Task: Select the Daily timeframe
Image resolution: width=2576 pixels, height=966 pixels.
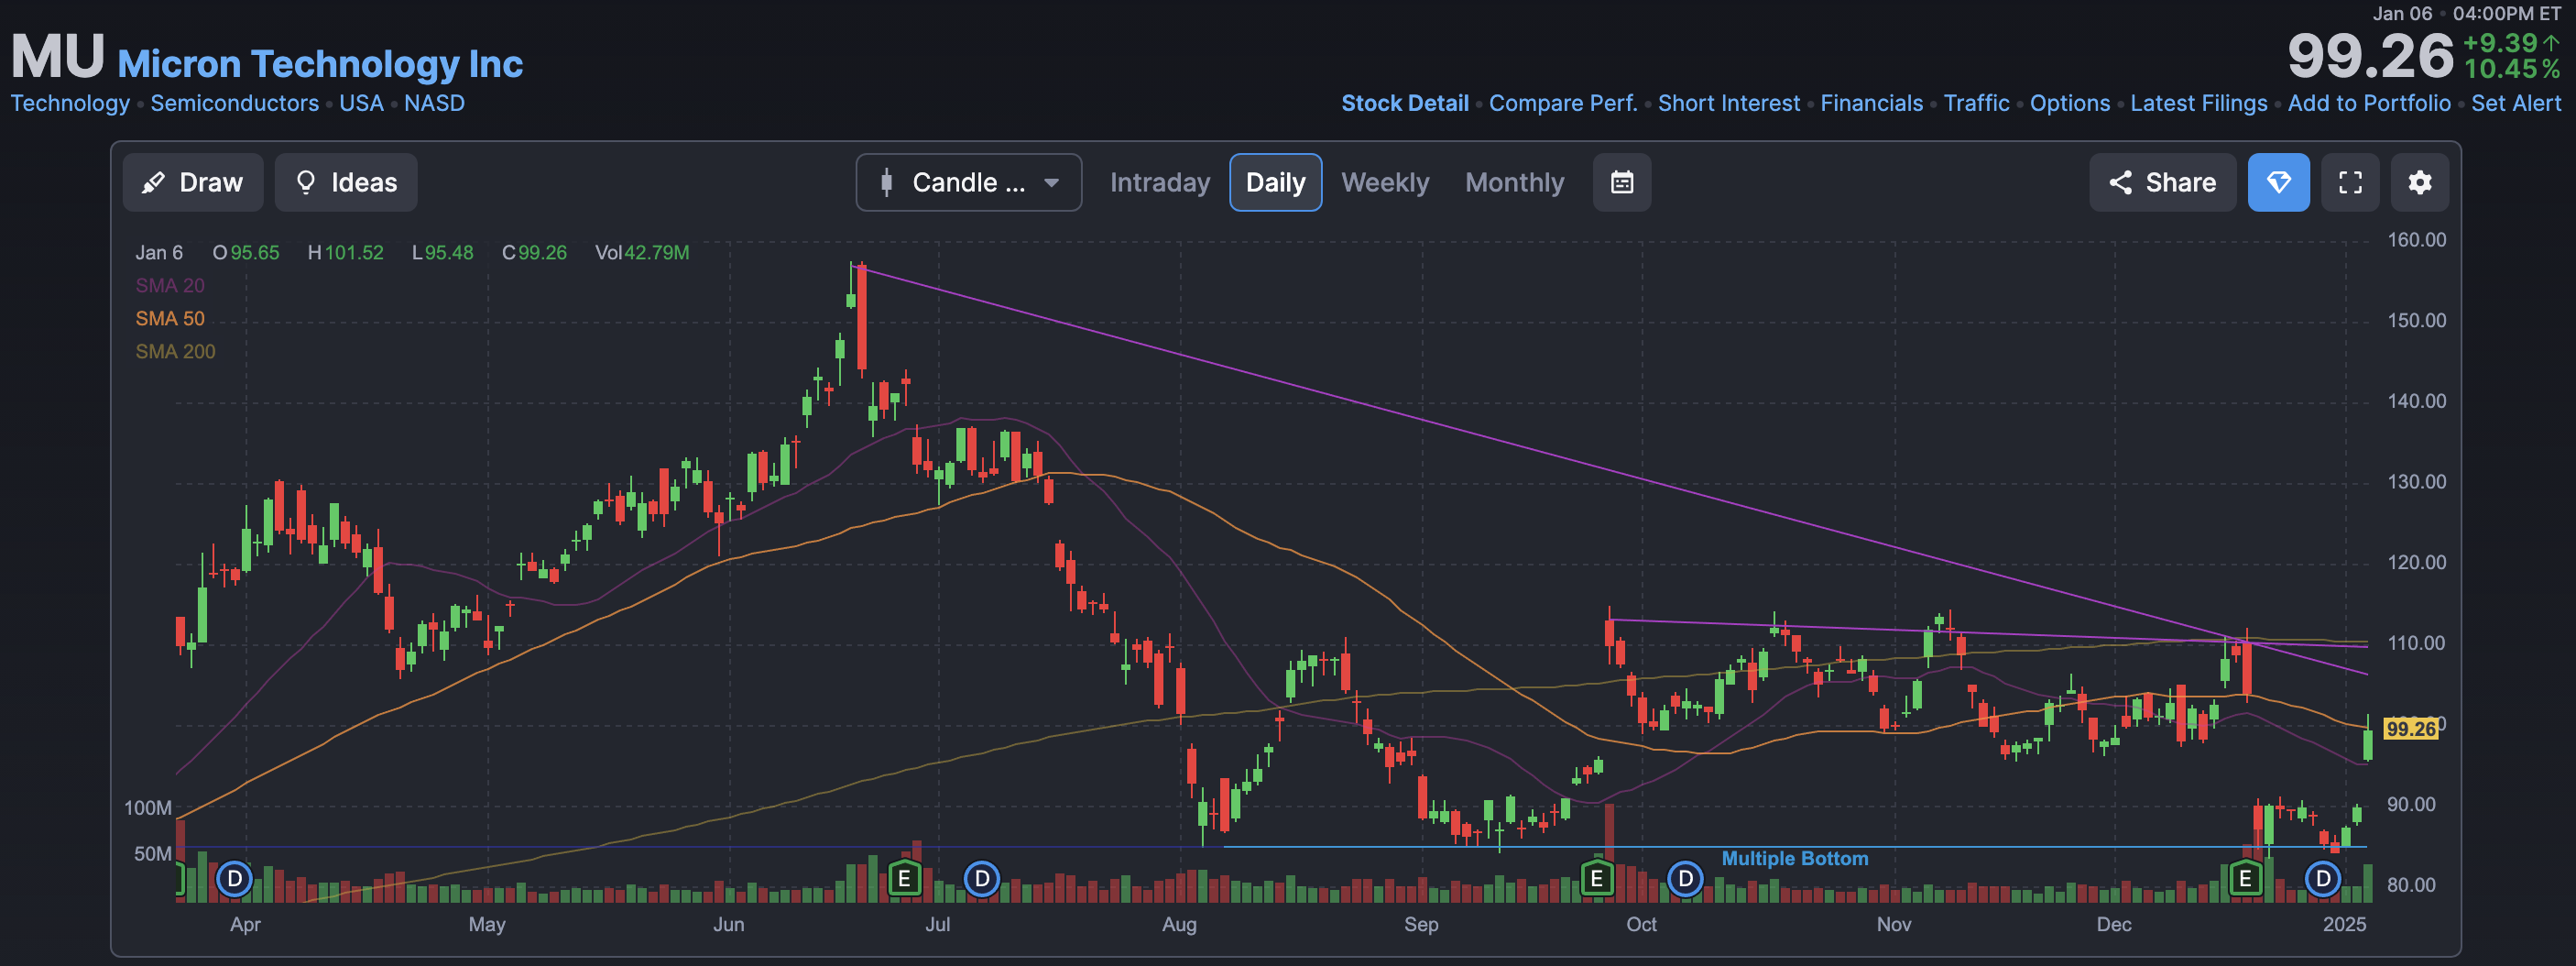Action: [x=1275, y=182]
